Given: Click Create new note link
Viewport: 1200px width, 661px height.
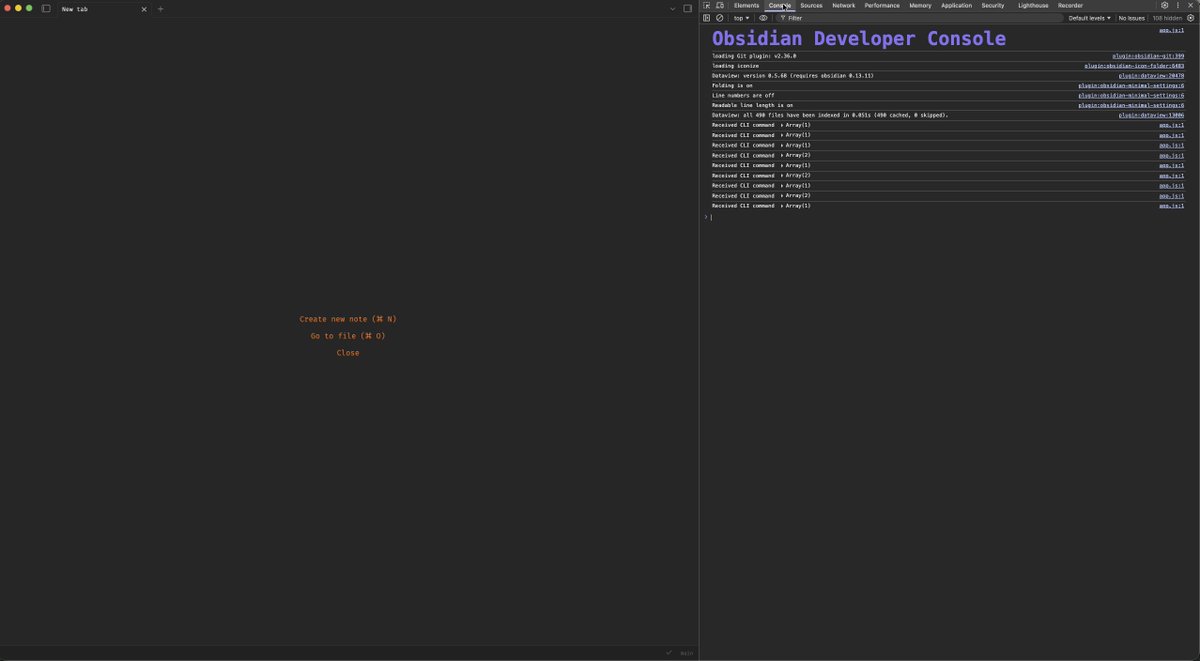Looking at the screenshot, I should click(348, 319).
